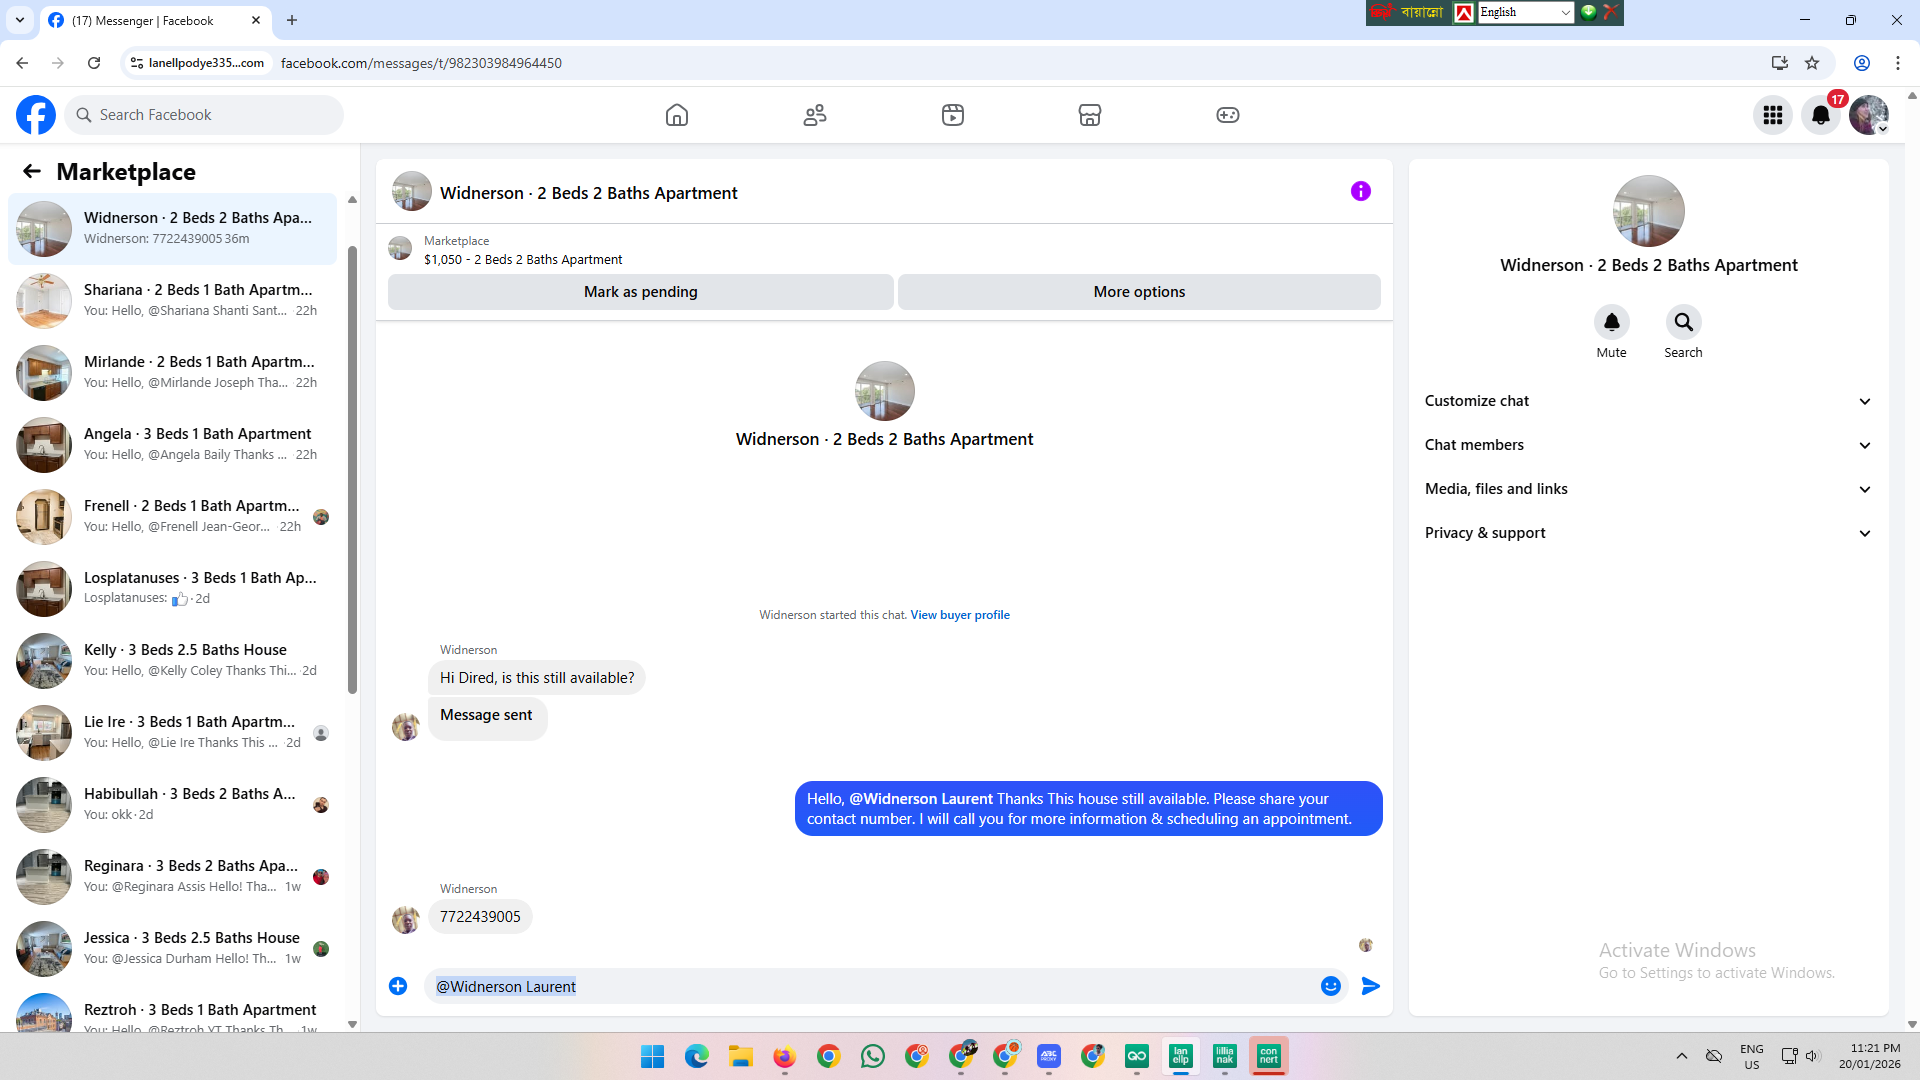Click the ENG US keyboard language indicator
The height and width of the screenshot is (1080, 1920).
(1752, 1056)
